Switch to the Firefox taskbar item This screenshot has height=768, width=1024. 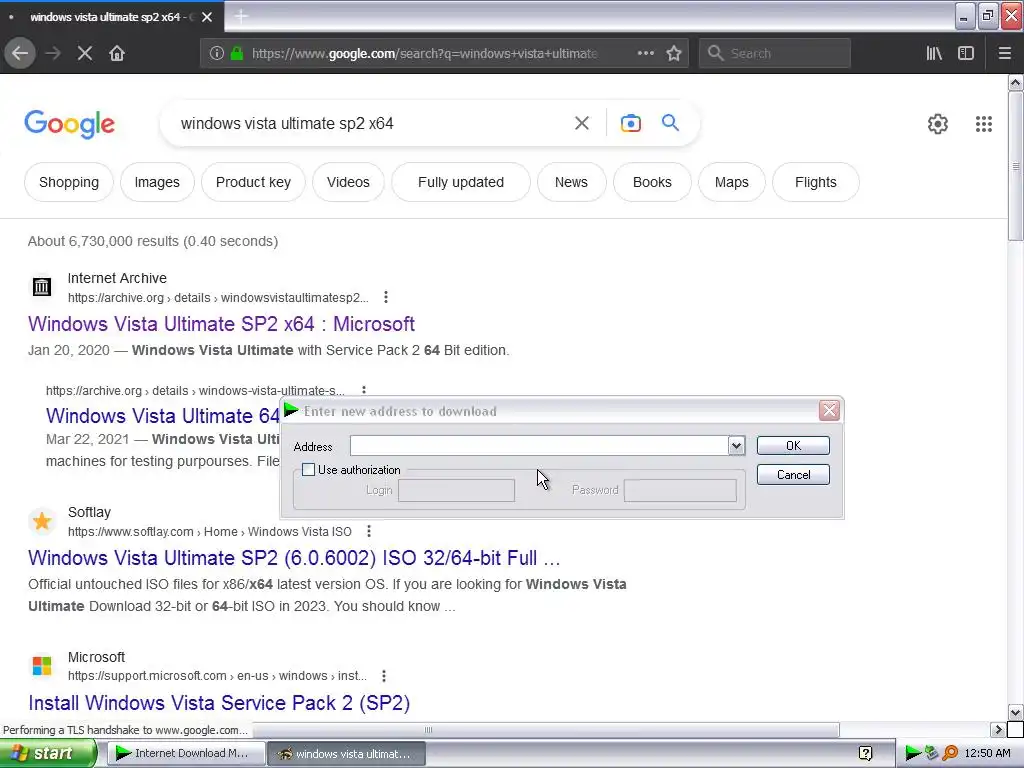coord(347,754)
